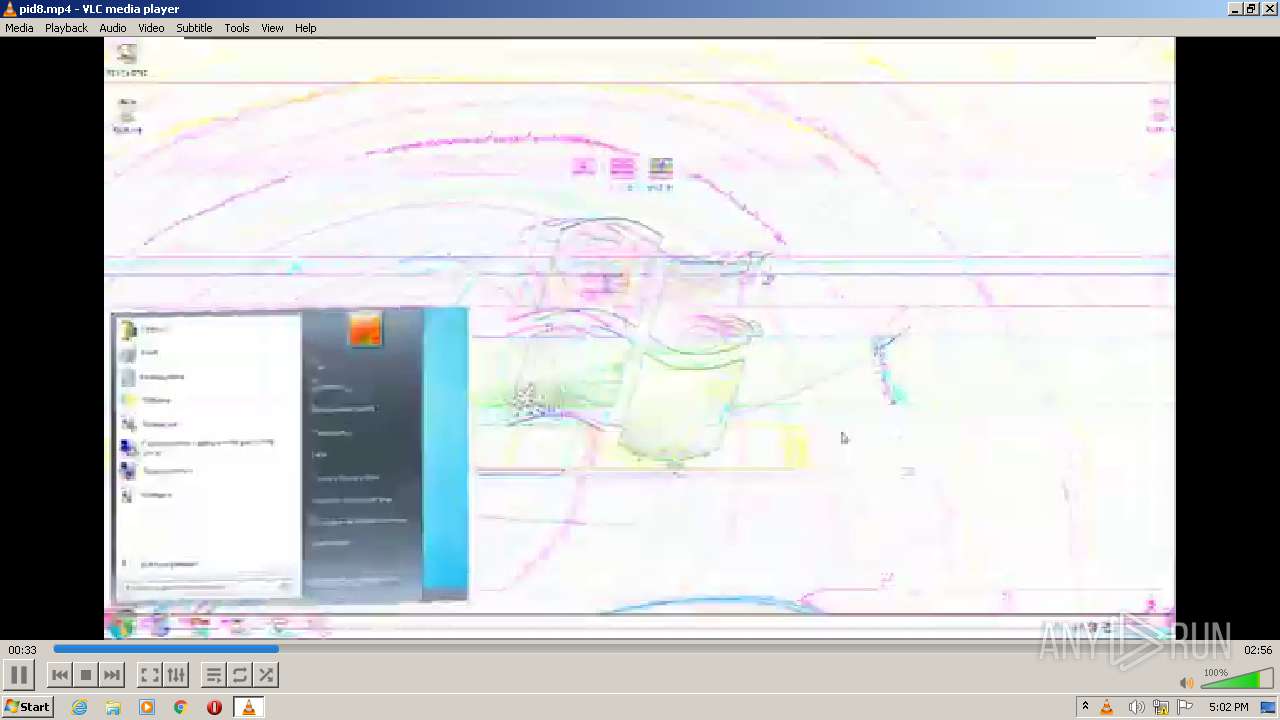This screenshot has width=1280, height=720.
Task: Open clock showing 5:02 PM
Action: pos(1228,707)
